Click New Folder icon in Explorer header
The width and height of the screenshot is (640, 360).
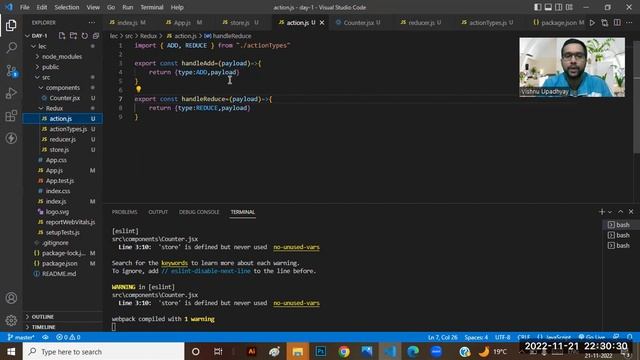73,36
